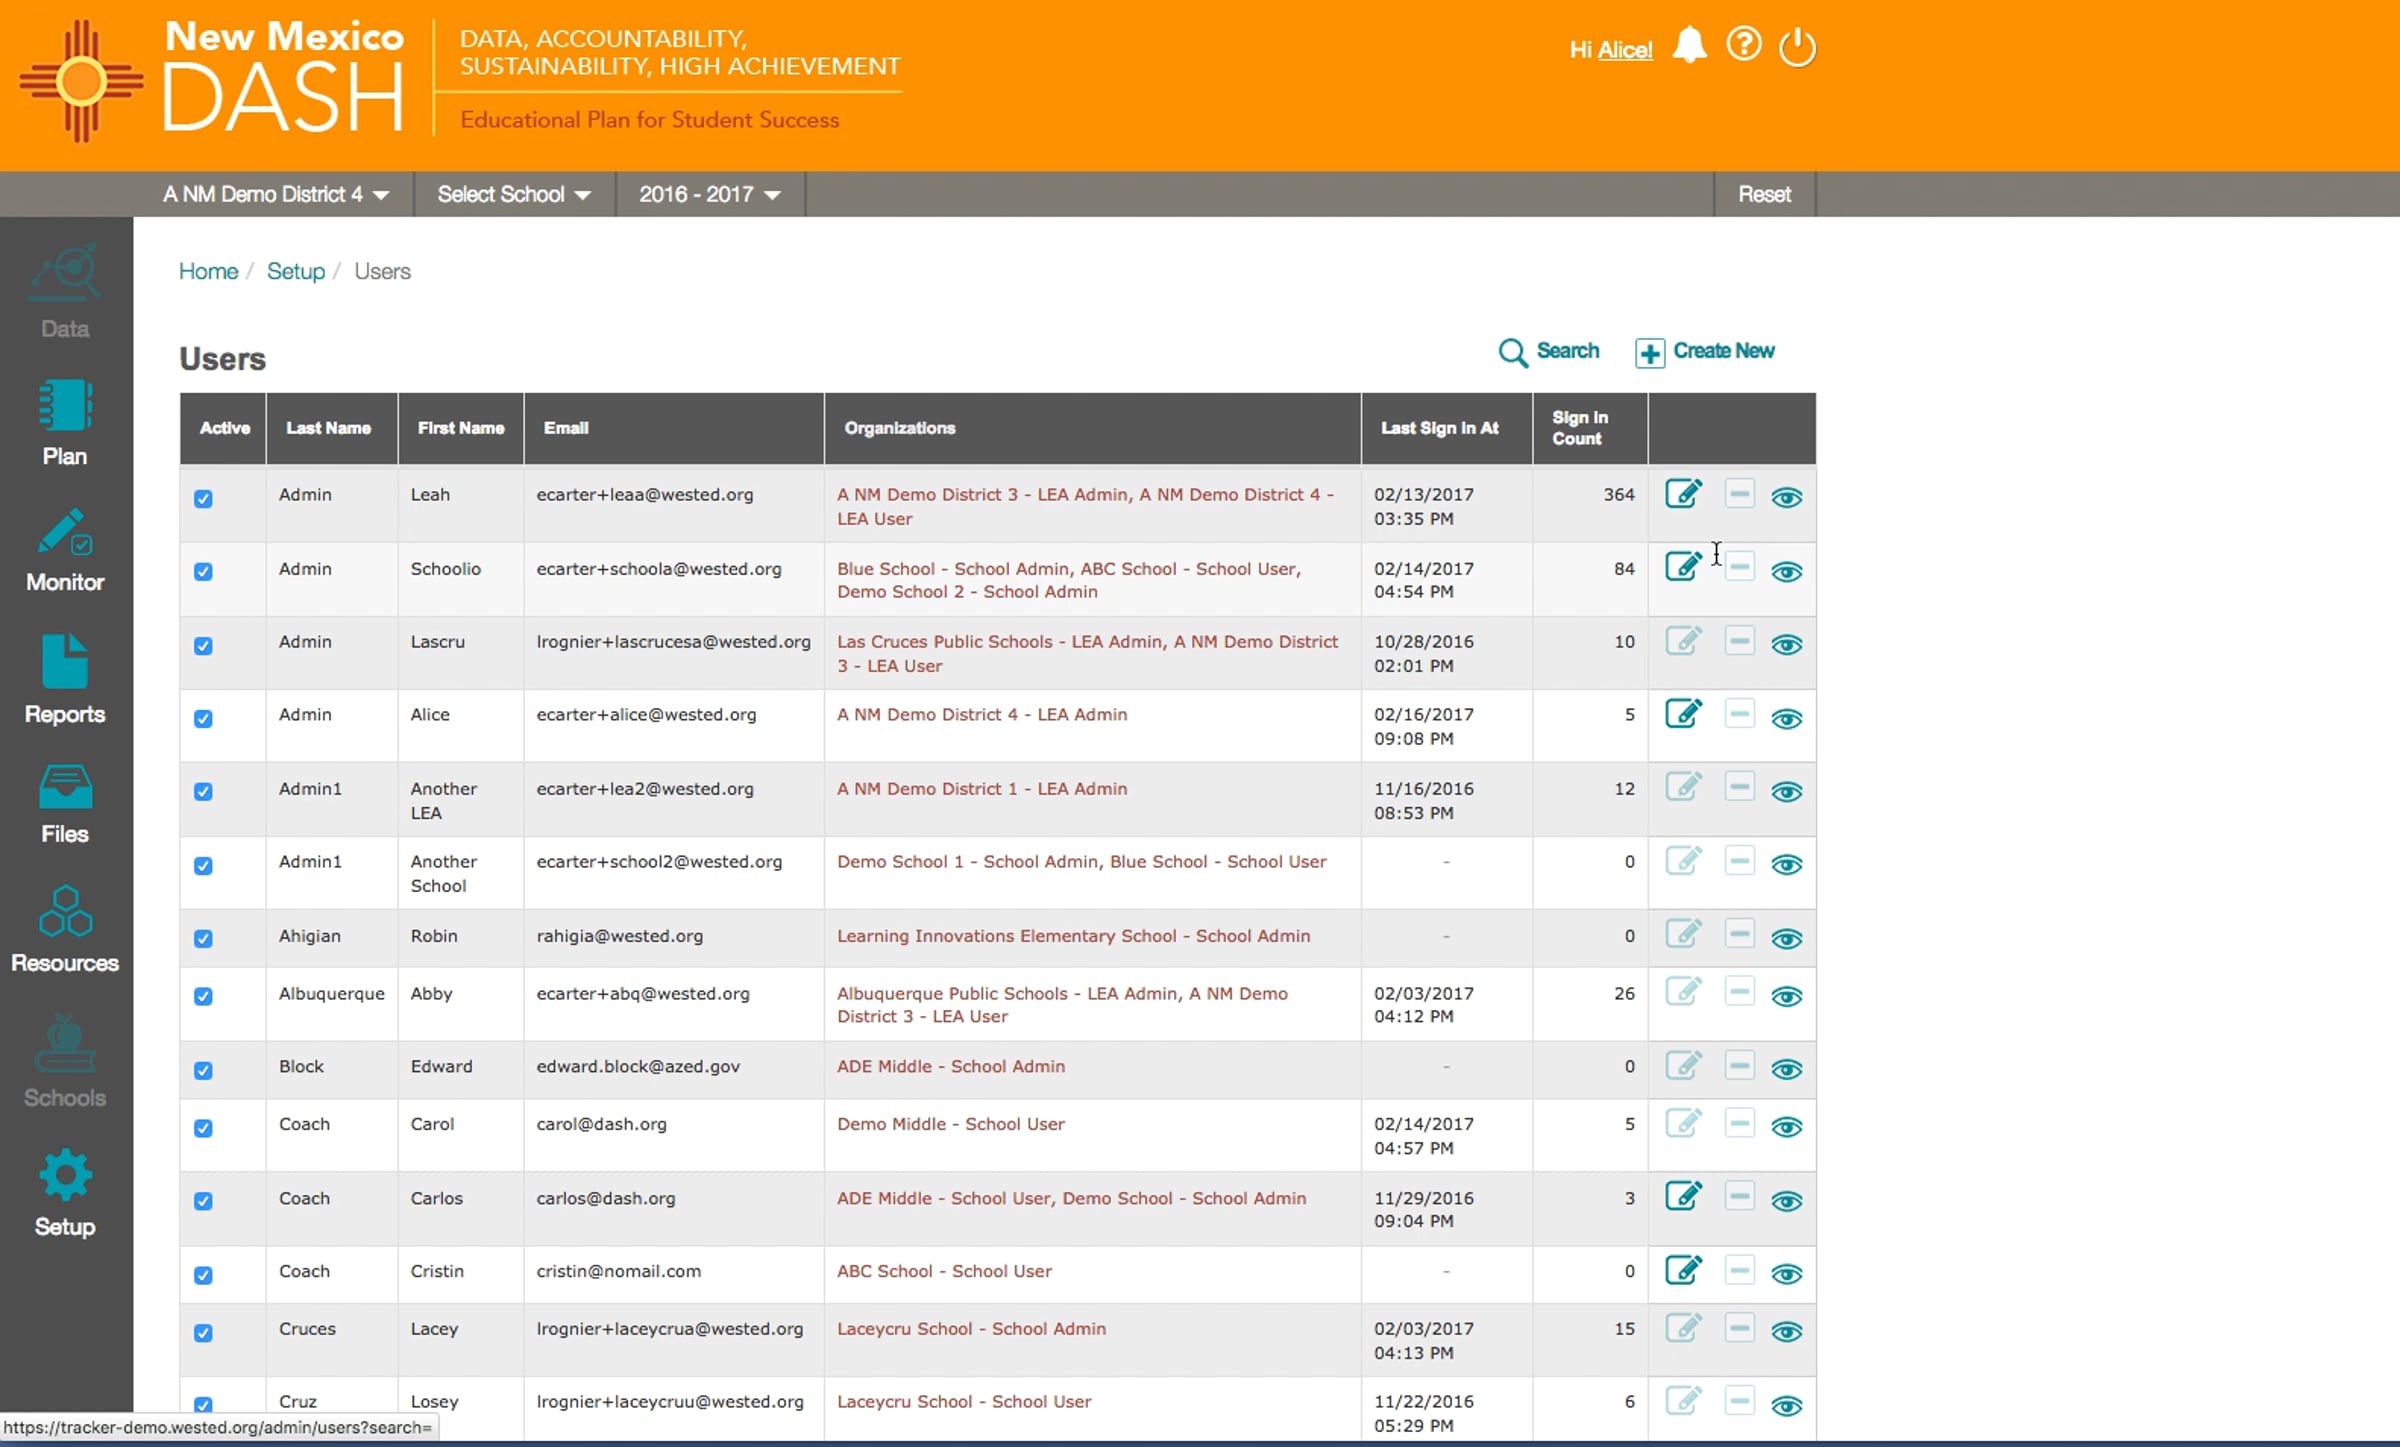Click A NM Demo District 1 organization link
The width and height of the screenshot is (2400, 1447).
pos(981,789)
